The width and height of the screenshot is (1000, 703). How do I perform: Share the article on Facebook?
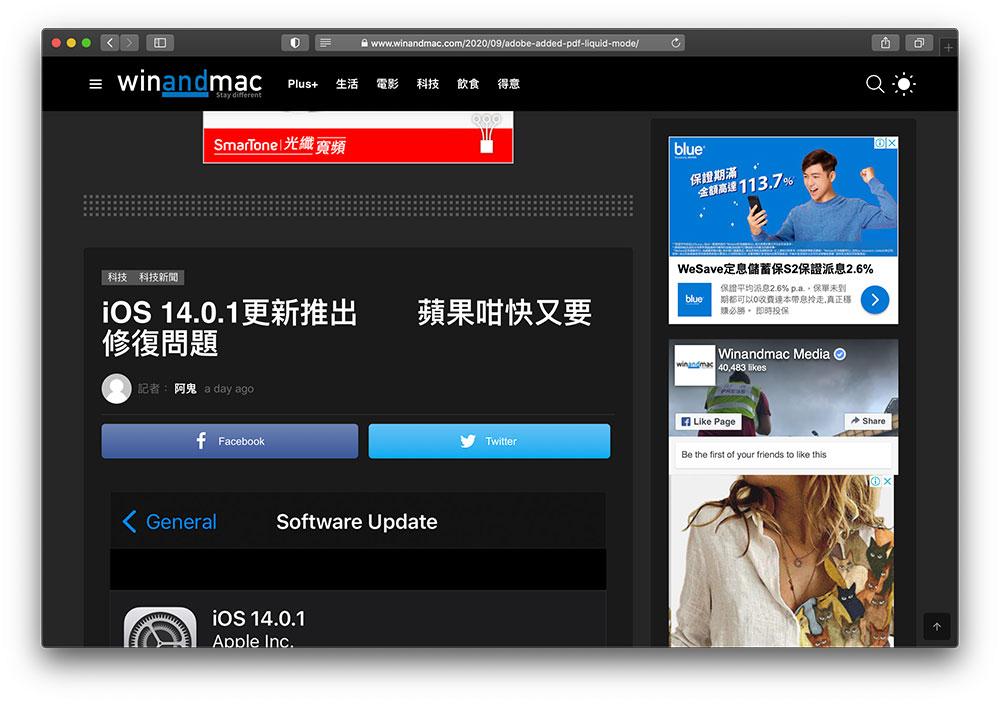229,441
